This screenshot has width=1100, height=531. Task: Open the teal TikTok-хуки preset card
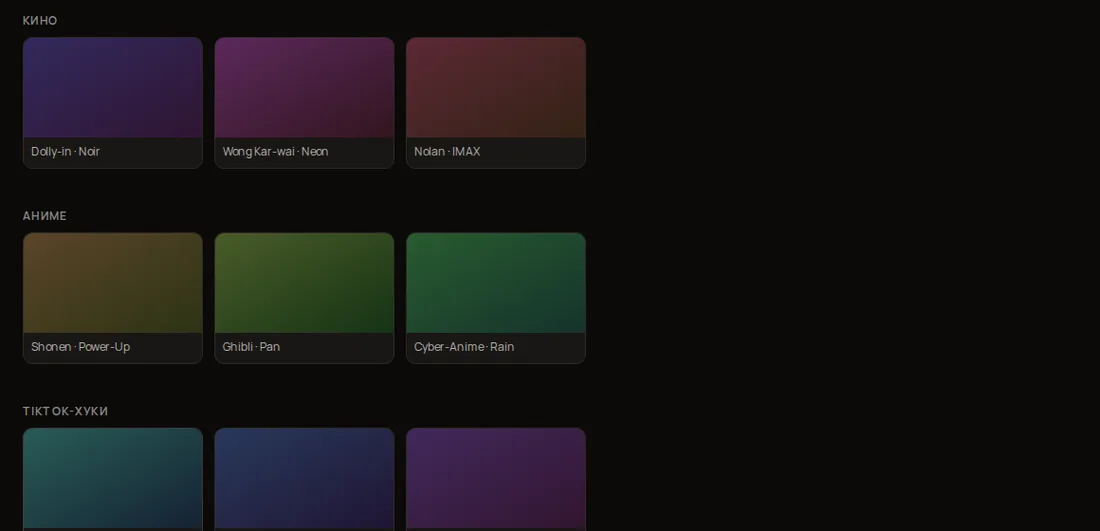tap(113, 479)
